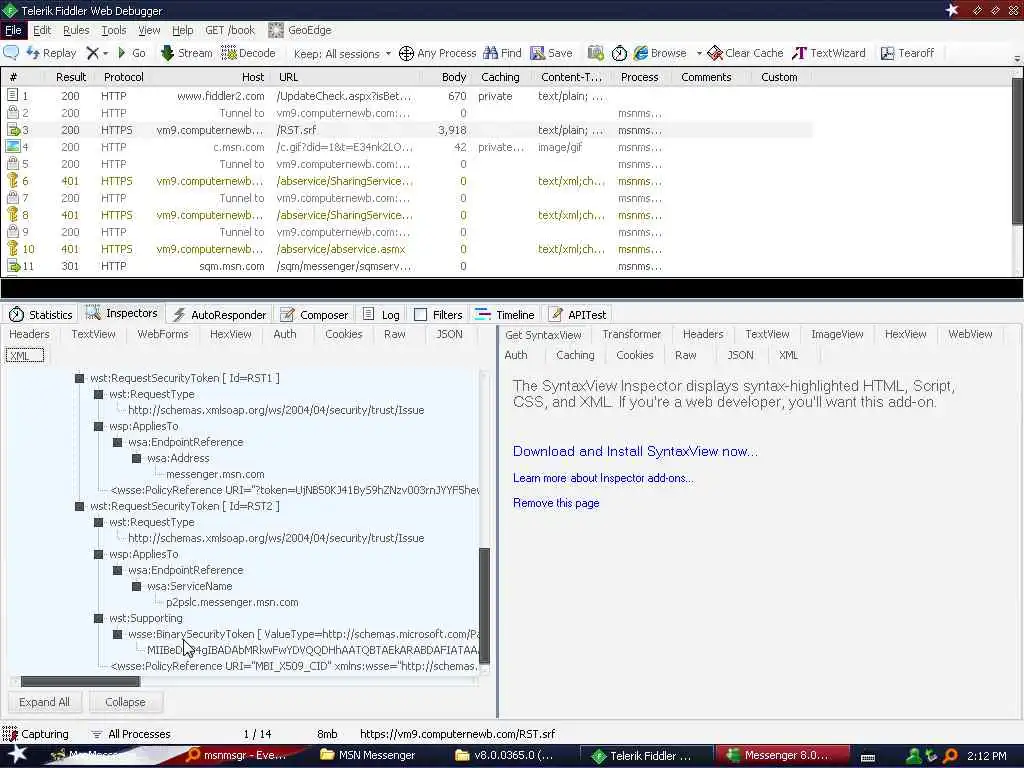
Task: Select session 3 with /RST.srf URL
Action: click(407, 130)
